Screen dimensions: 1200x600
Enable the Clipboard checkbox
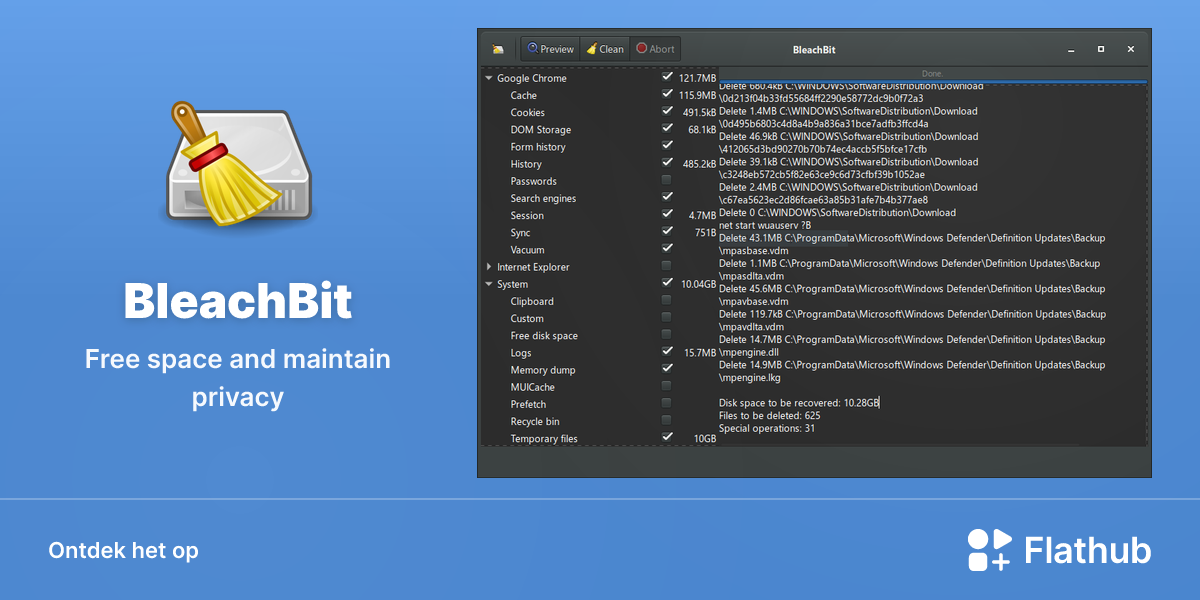[x=667, y=299]
